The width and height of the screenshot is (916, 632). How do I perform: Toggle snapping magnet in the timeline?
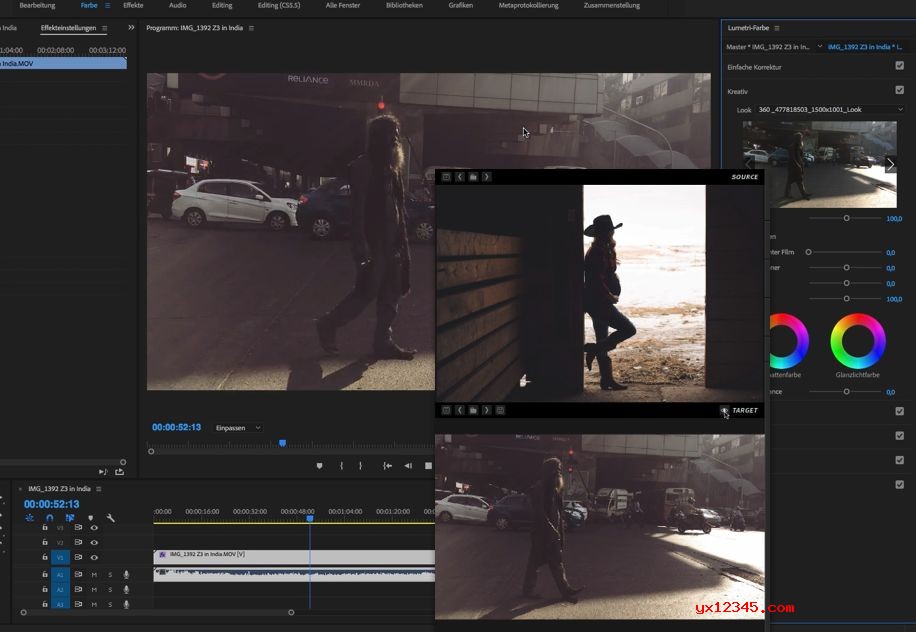click(50, 518)
